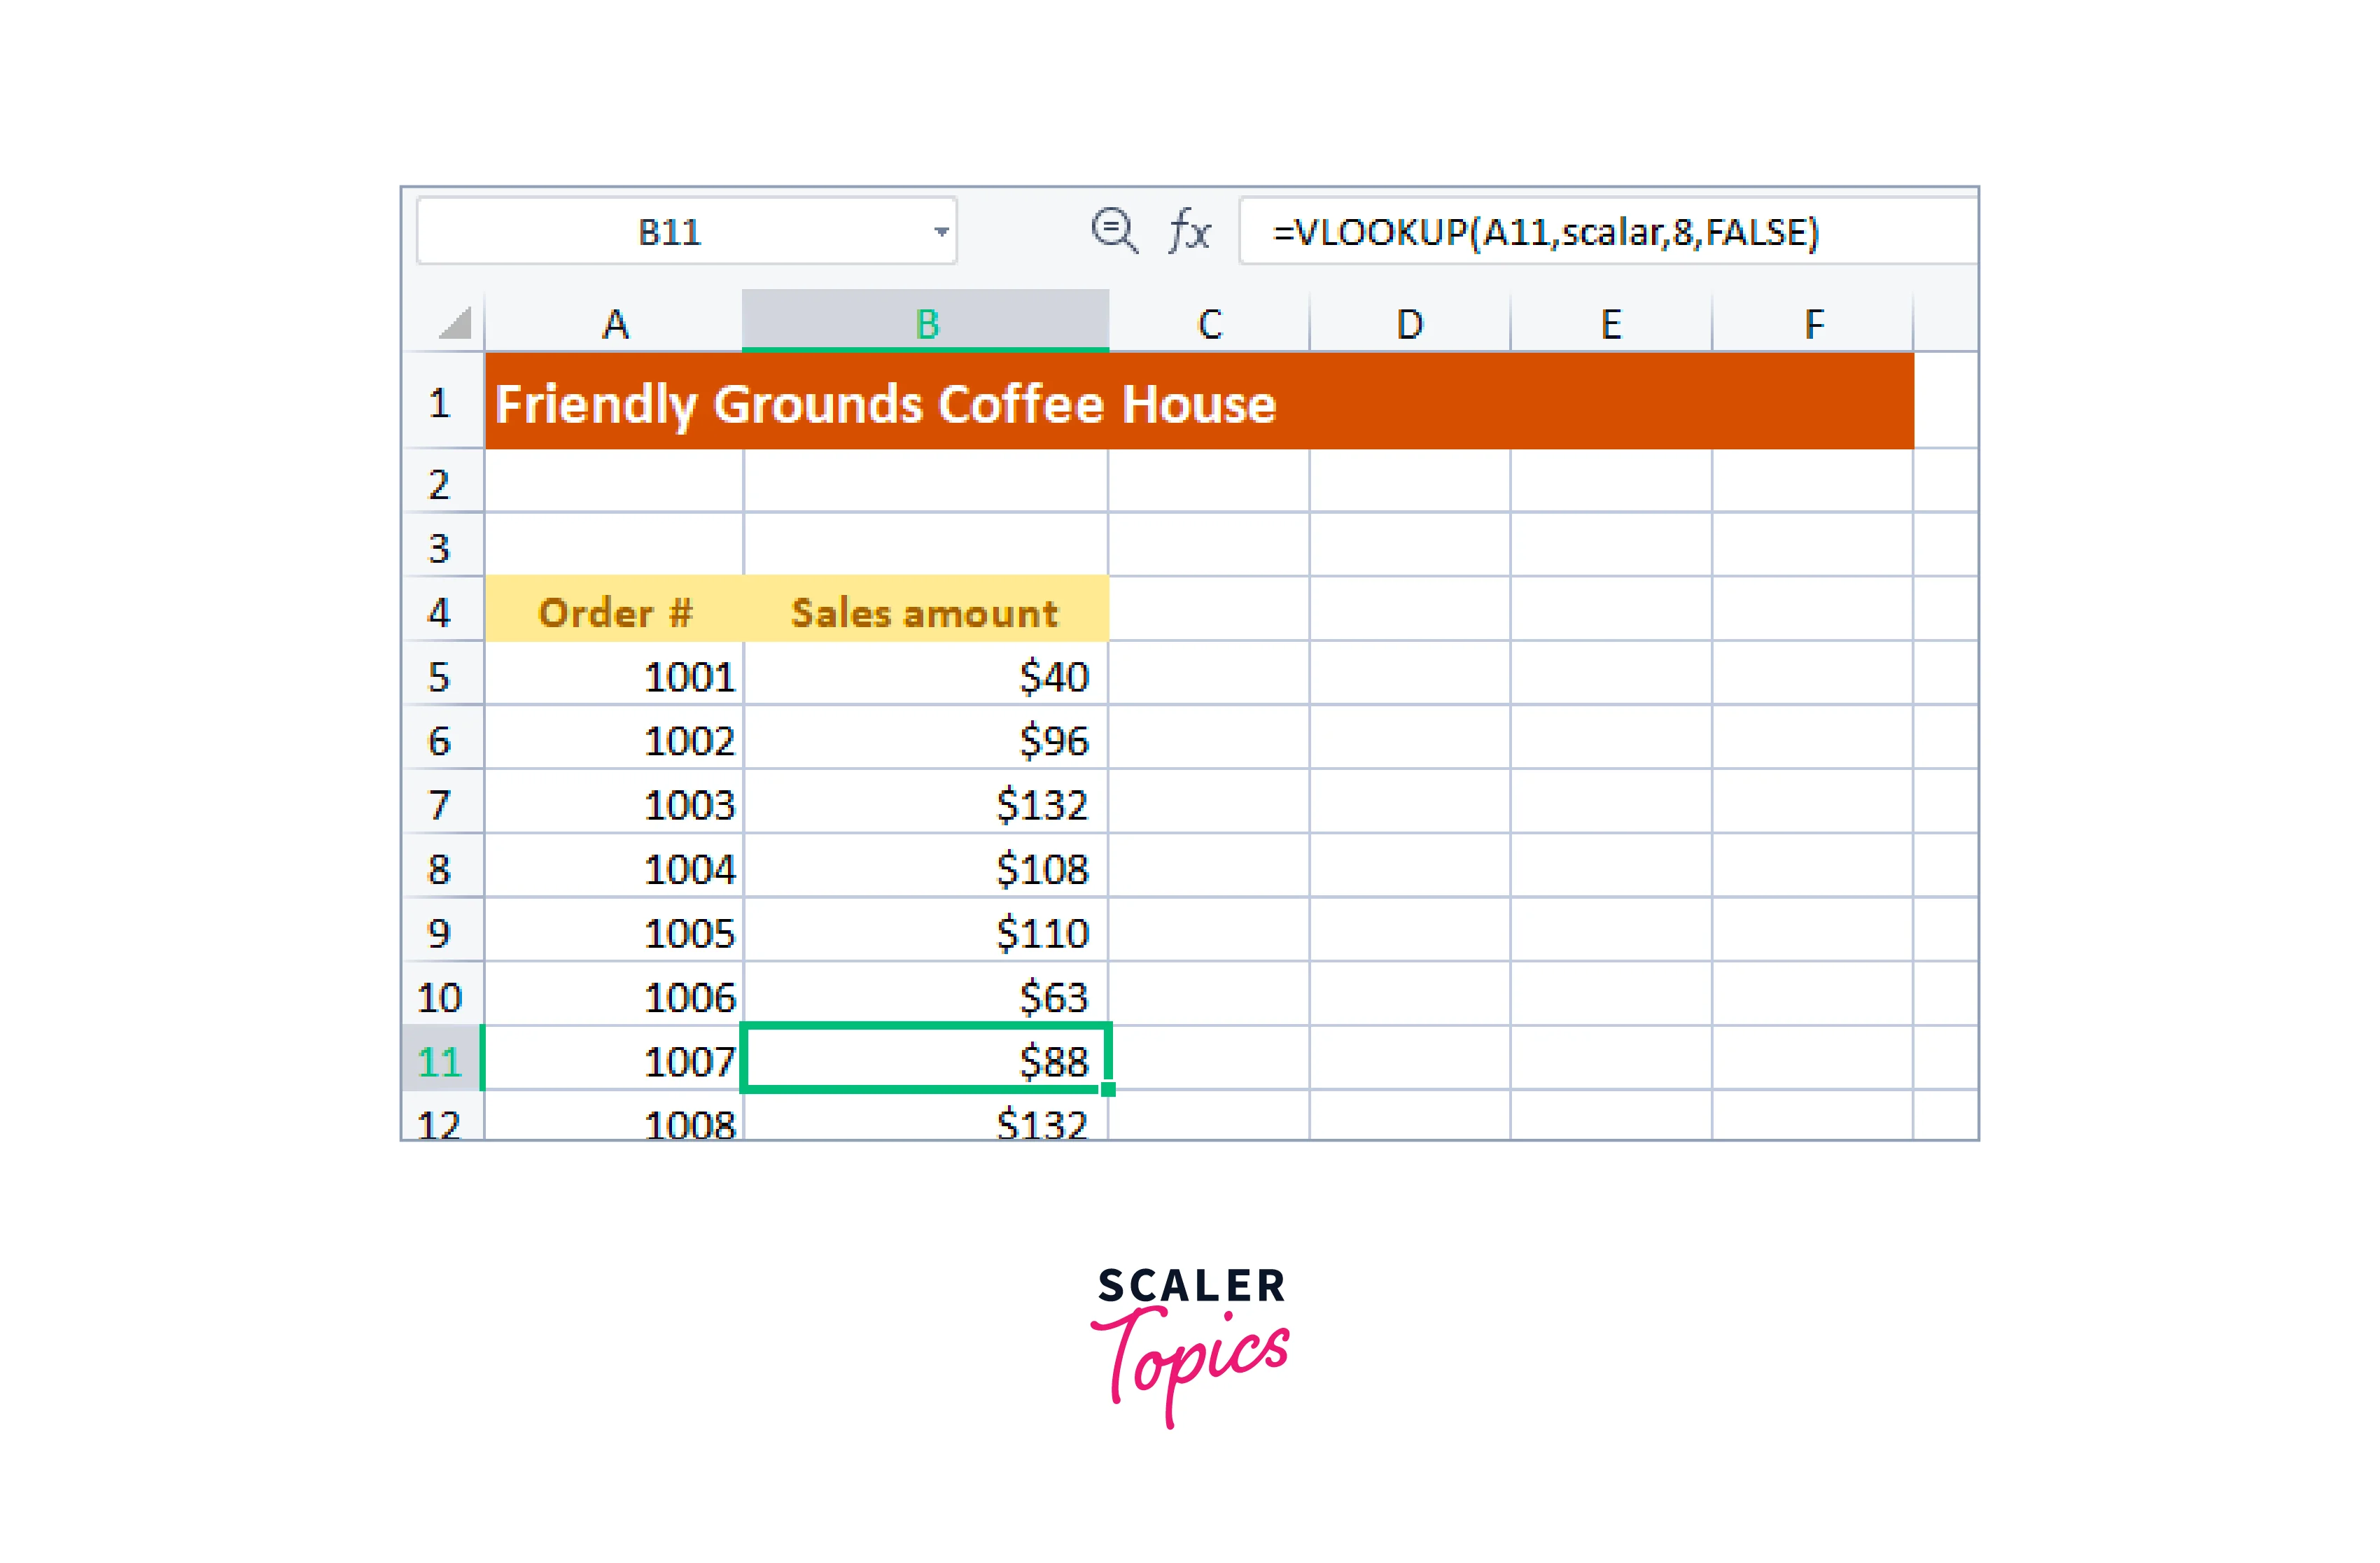Select row 10 header
The image size is (2380, 1563).
pos(443,994)
